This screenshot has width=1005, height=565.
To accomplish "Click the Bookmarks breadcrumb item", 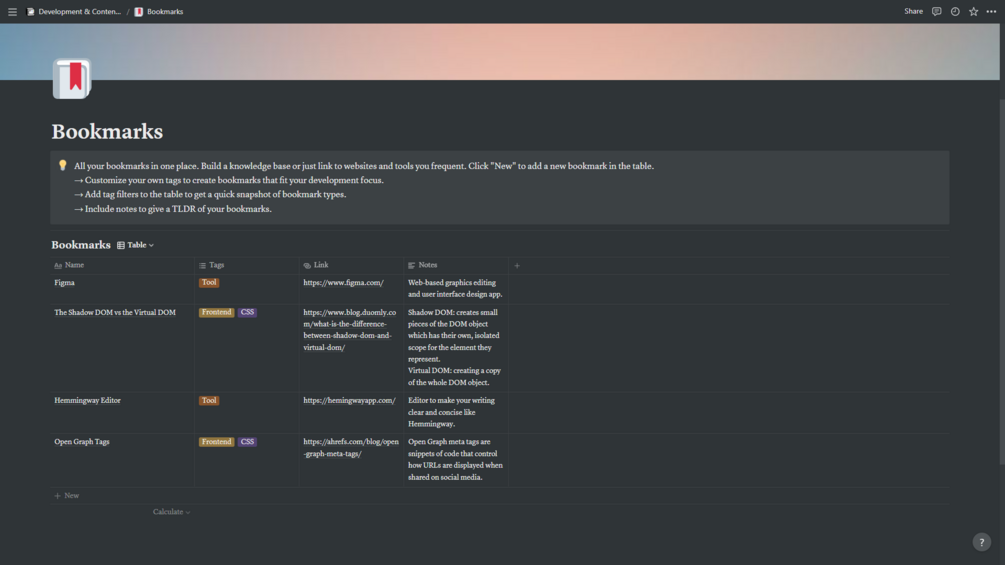I will coord(163,12).
